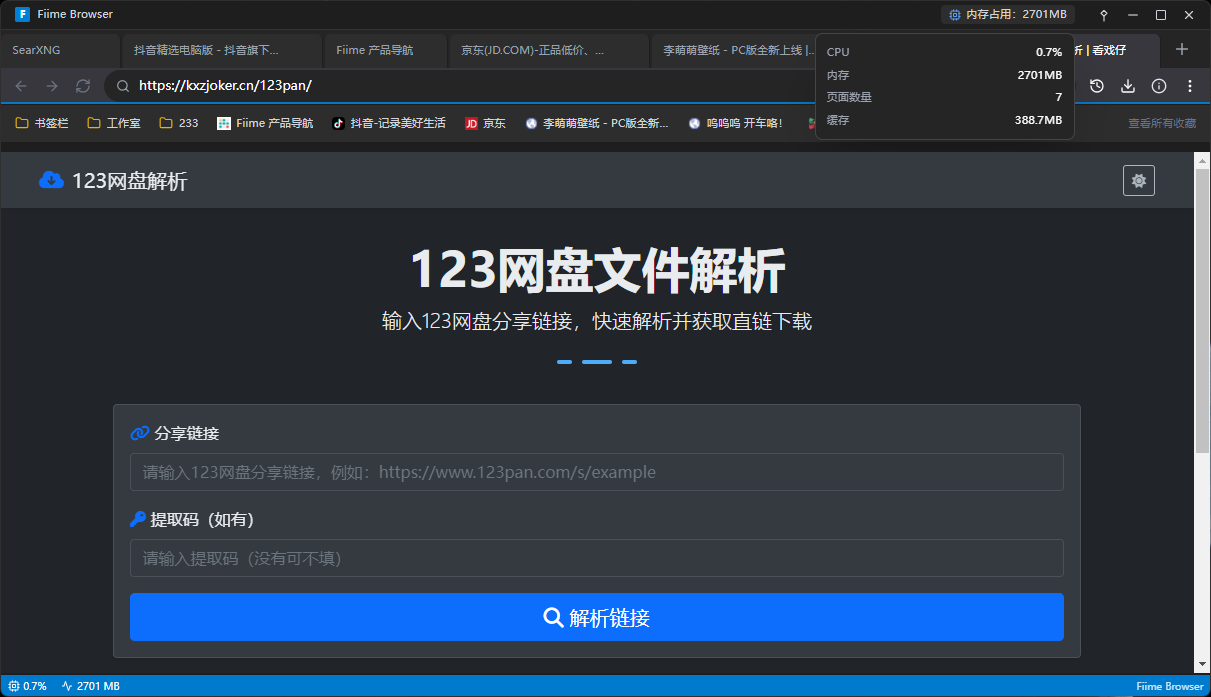Click the 解析链接 button
The width and height of the screenshot is (1211, 697).
click(x=596, y=617)
